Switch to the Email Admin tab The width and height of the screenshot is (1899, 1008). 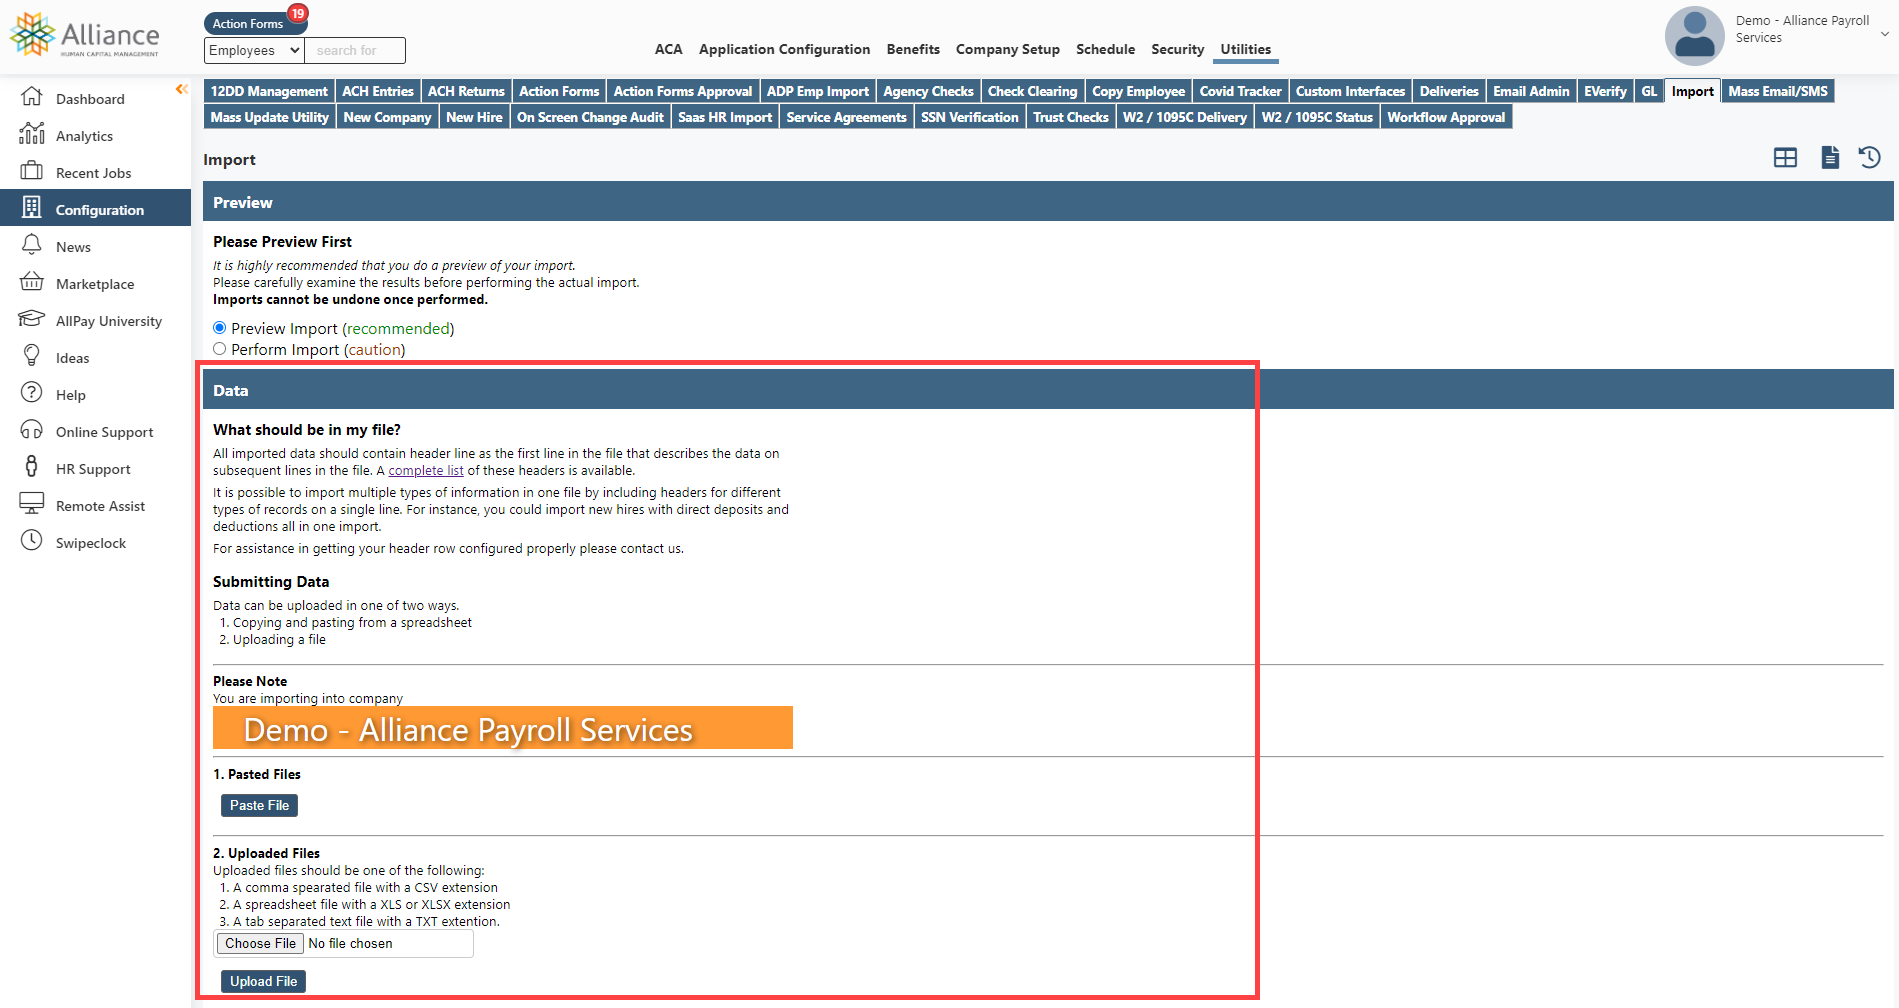coord(1532,91)
